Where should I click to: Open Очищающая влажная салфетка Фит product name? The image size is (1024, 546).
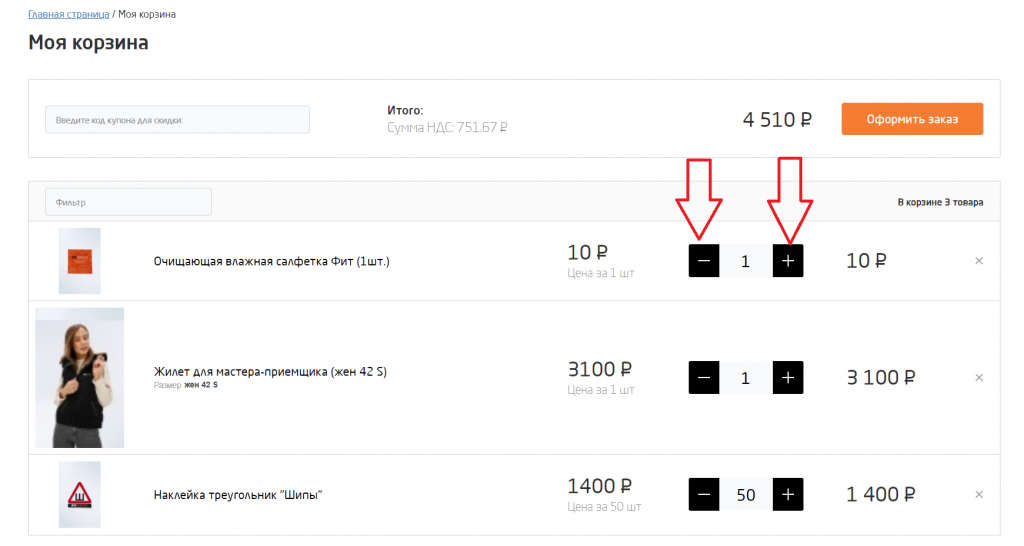(x=271, y=261)
